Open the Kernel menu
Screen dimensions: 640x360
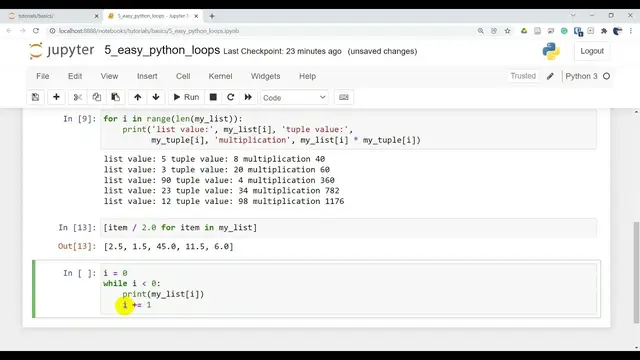click(x=220, y=76)
